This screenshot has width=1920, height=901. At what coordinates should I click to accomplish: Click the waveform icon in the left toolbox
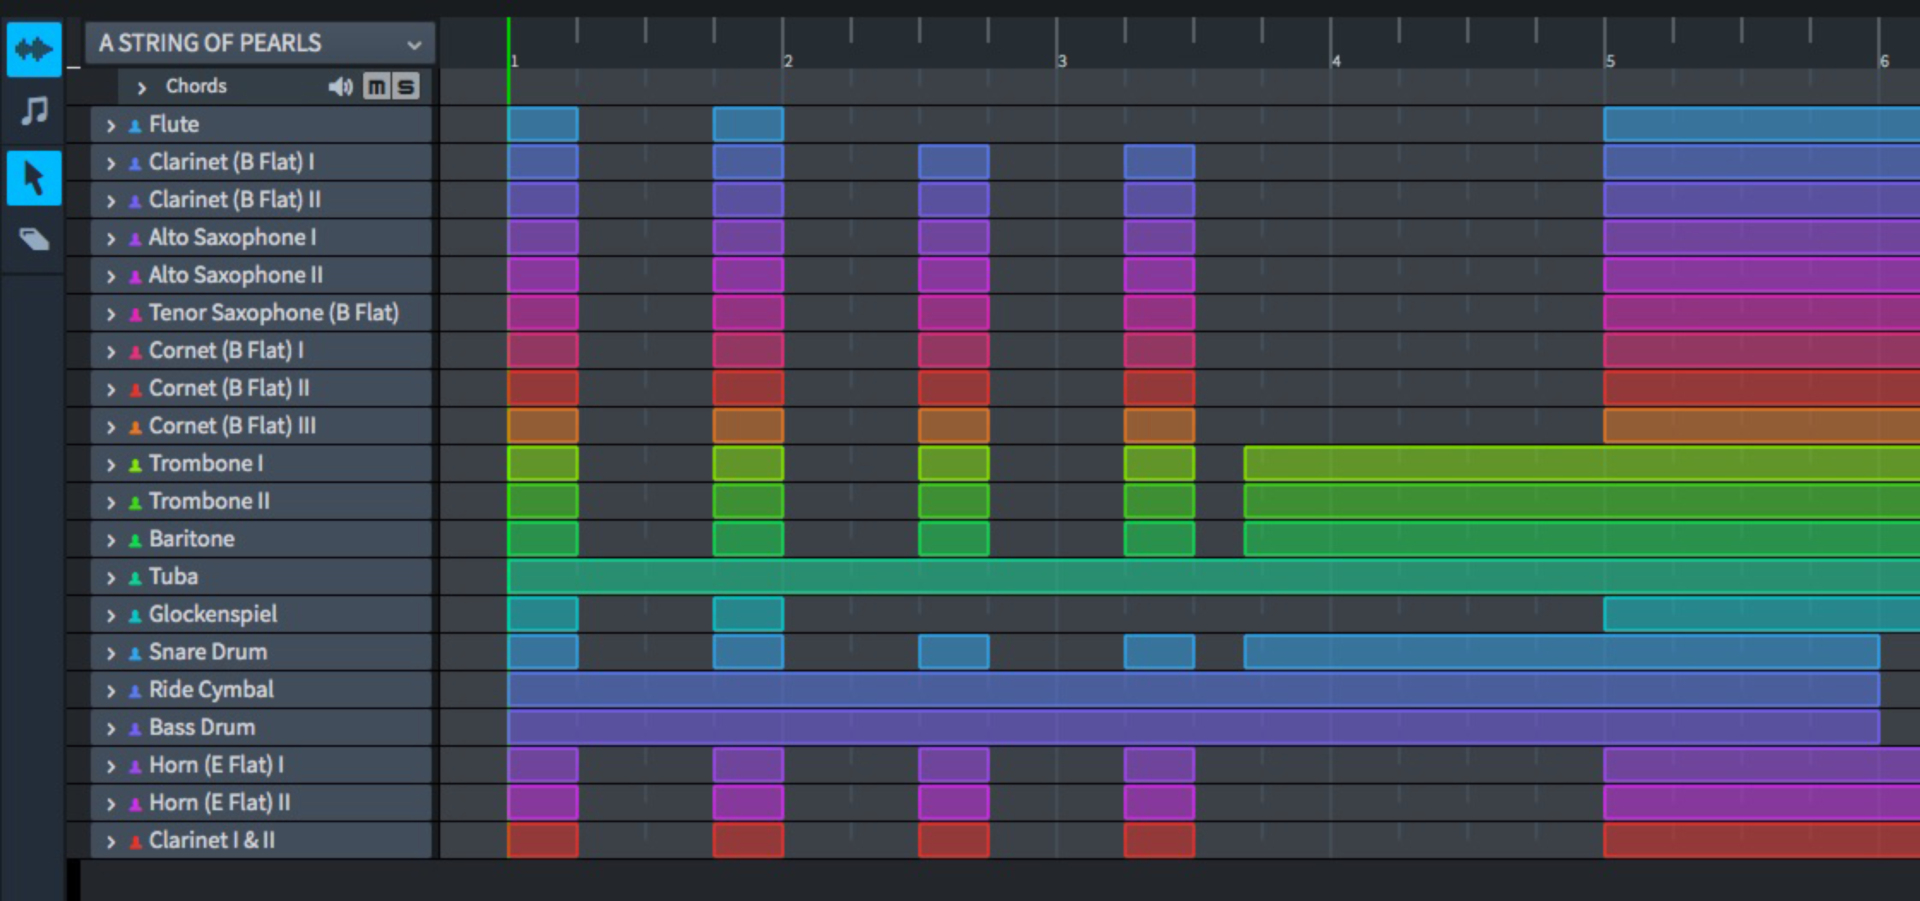(x=34, y=48)
